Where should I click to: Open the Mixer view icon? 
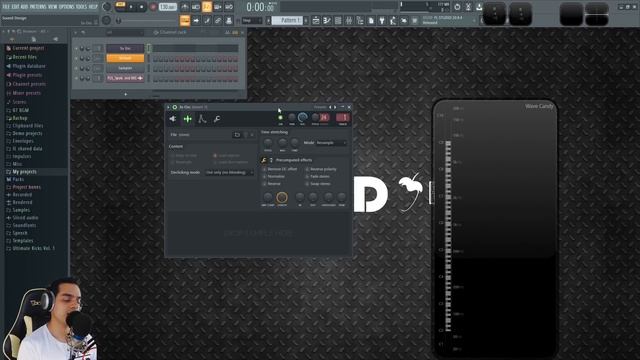click(349, 20)
